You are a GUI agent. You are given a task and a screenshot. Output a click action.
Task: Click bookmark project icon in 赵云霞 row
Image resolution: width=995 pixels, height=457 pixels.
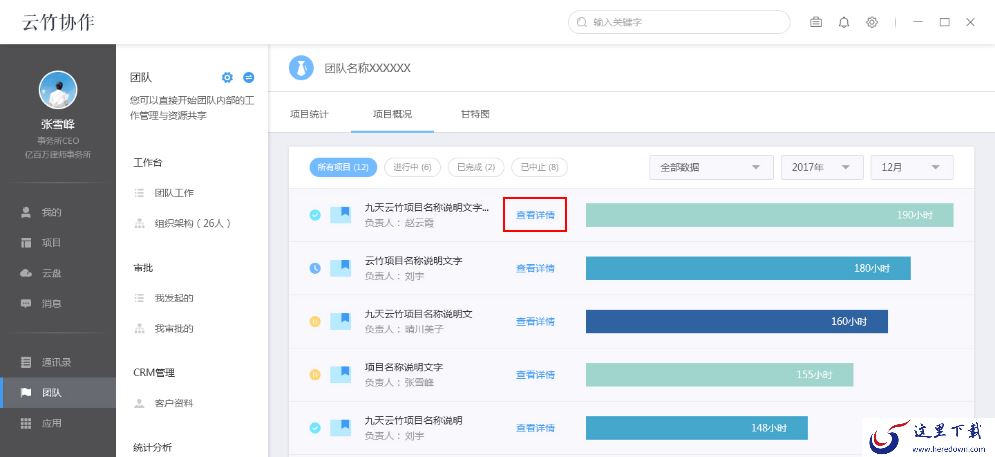tap(340, 215)
